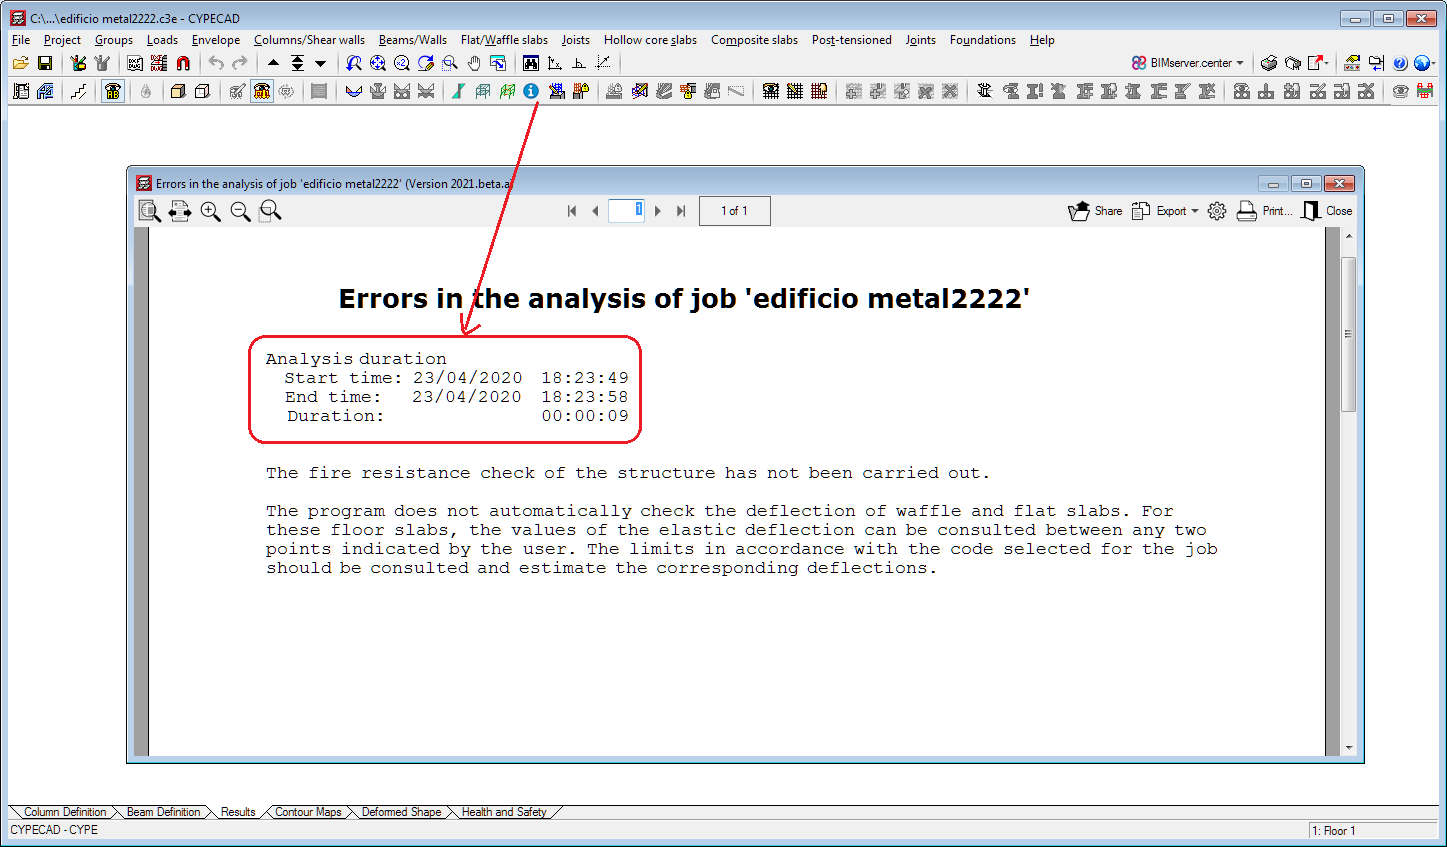Viewport: 1447px width, 847px height.
Task: Zoom in on the report with the plus magnifier
Action: coord(211,211)
